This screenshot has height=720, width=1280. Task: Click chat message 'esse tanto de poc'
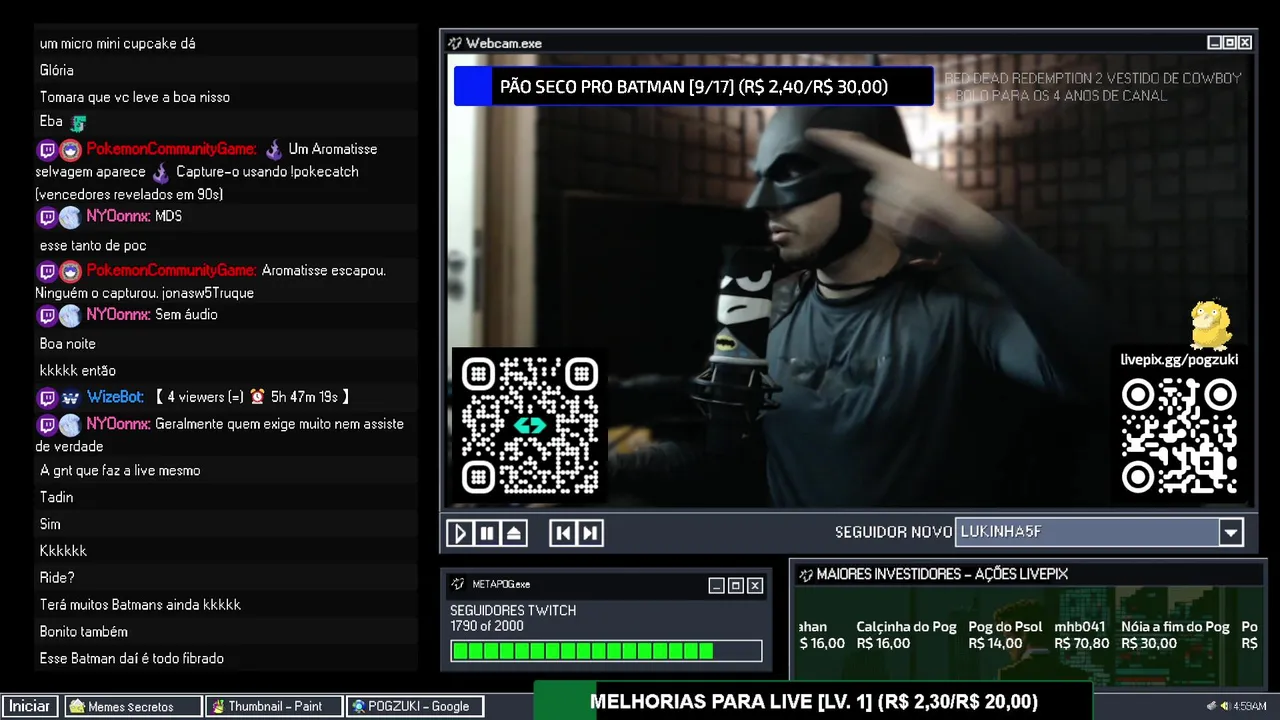93,245
